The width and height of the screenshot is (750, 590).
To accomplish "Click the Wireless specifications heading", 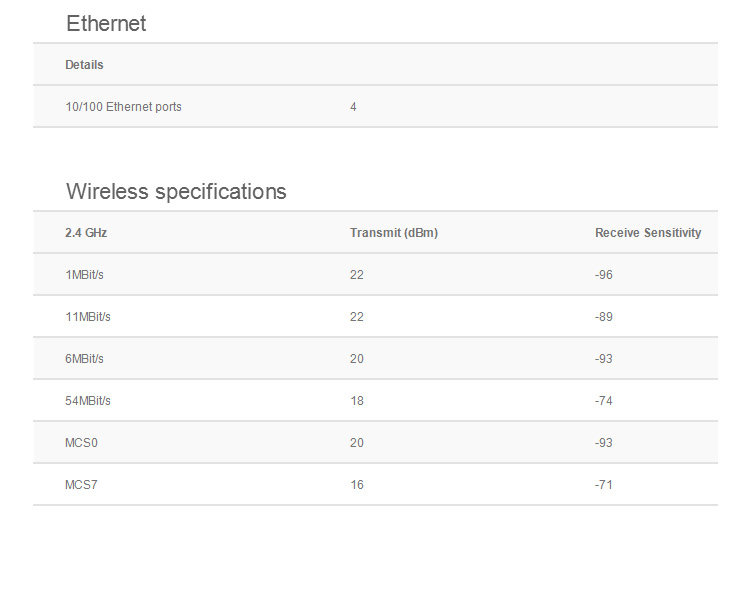I will (176, 192).
